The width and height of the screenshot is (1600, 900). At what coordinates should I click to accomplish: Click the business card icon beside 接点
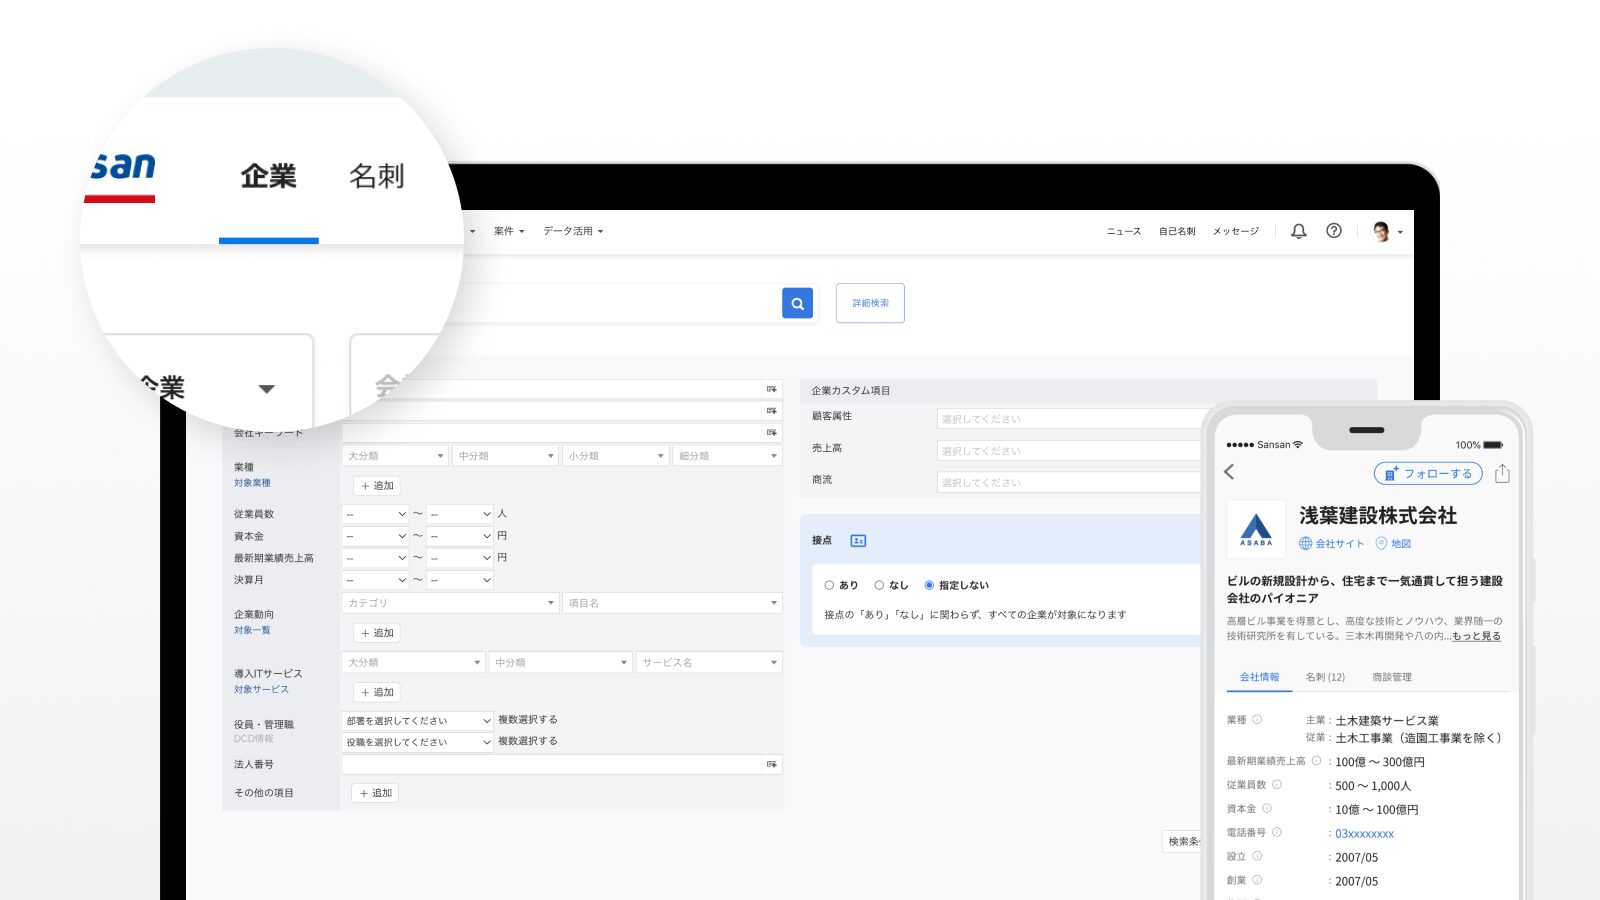858,541
